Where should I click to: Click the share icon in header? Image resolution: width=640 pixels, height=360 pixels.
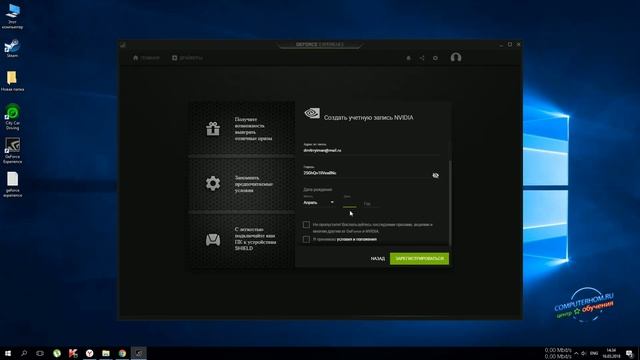click(x=422, y=58)
